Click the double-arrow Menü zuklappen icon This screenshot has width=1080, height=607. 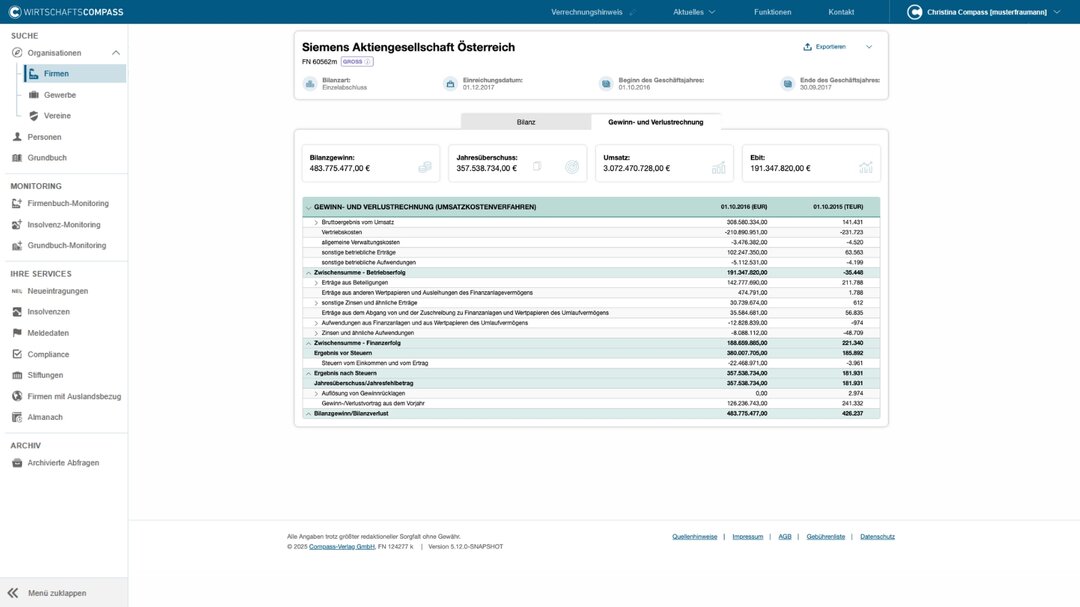click(13, 593)
